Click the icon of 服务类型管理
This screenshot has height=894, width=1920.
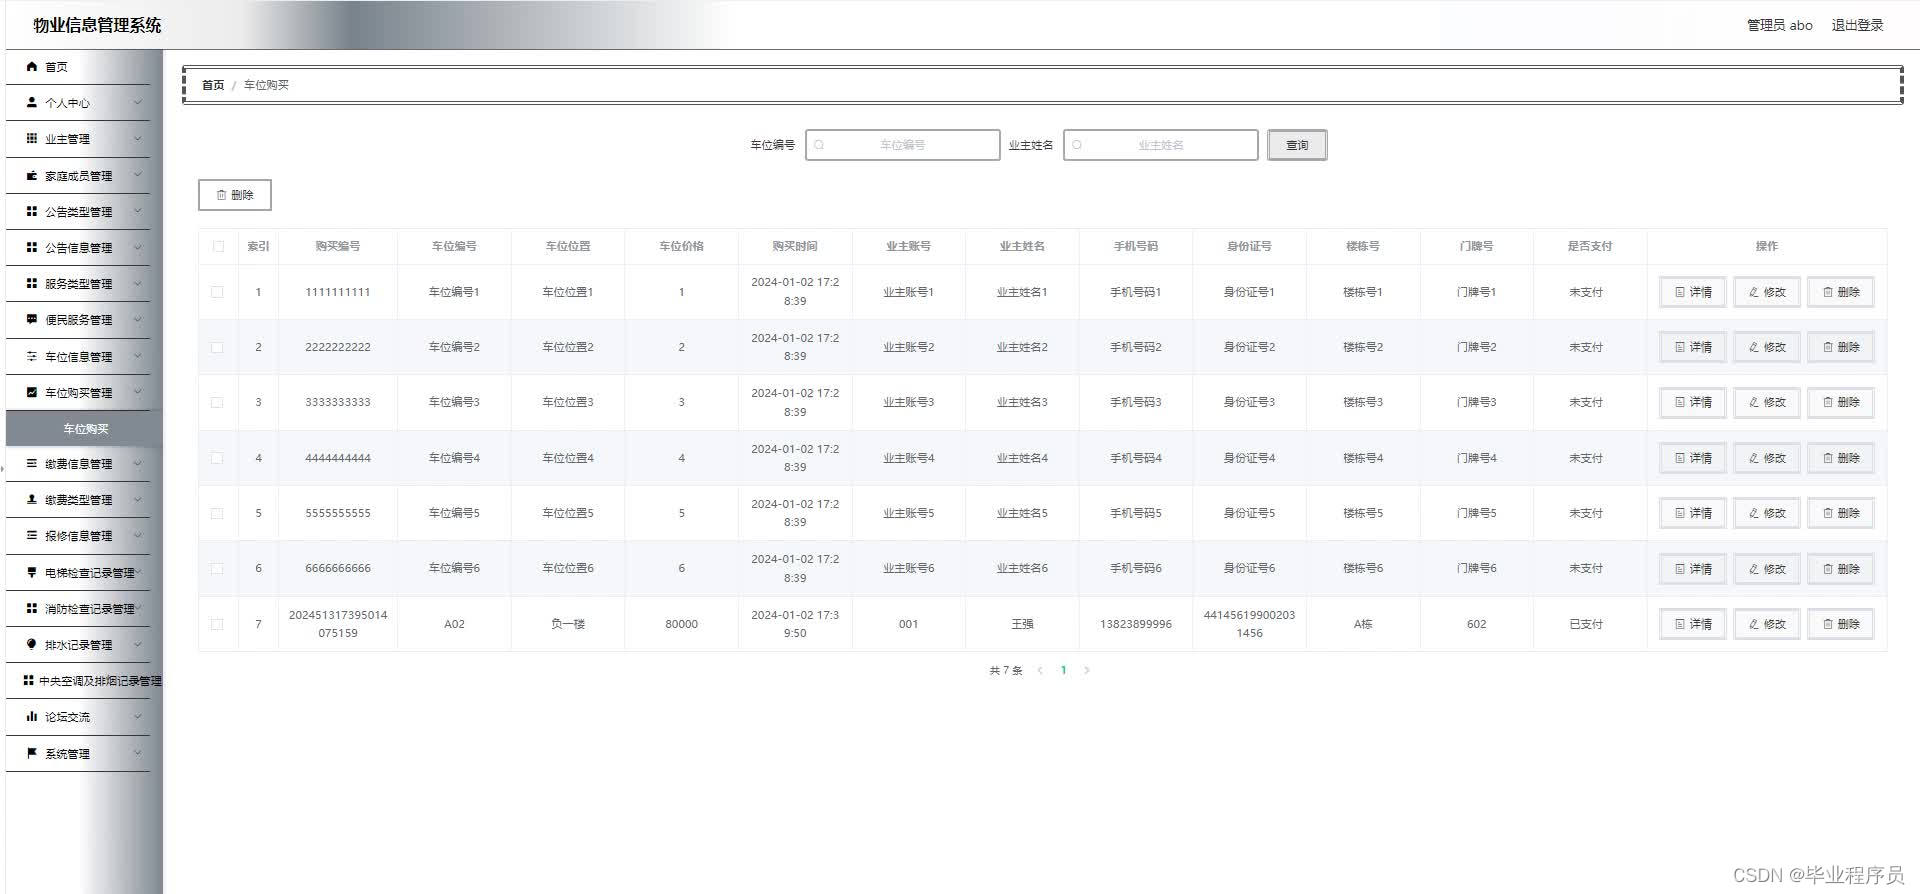(x=32, y=283)
